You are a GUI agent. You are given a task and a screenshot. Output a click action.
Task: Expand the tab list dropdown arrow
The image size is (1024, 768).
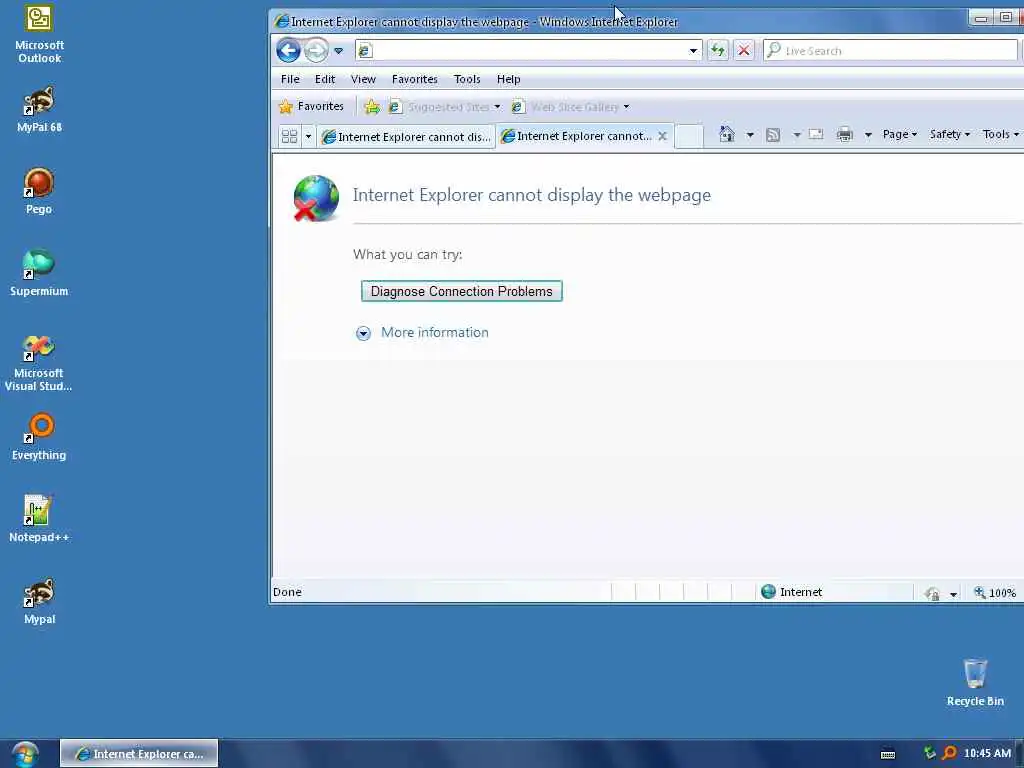[x=308, y=136]
